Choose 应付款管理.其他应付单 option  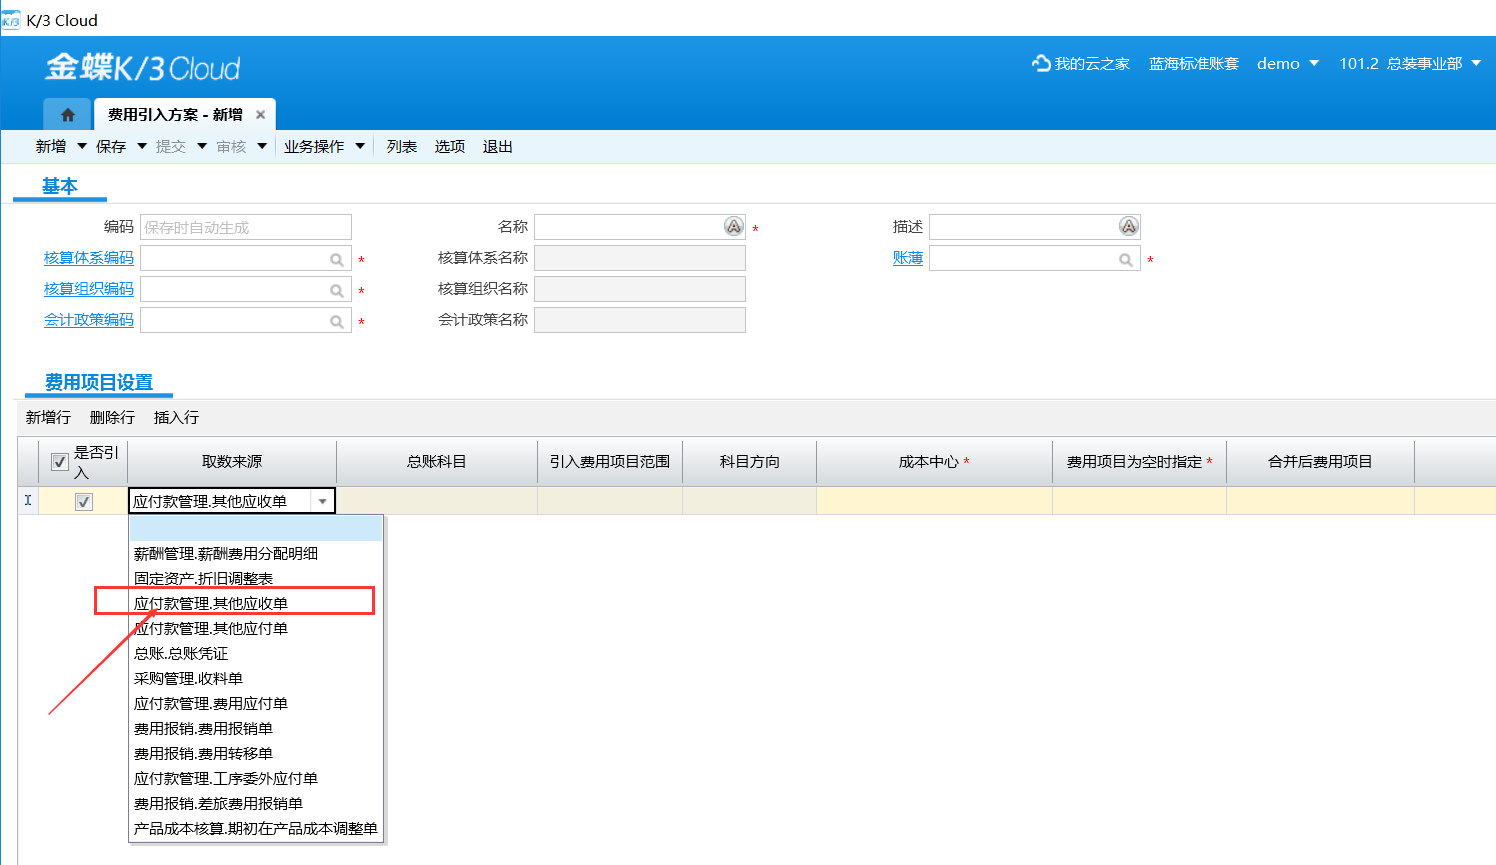click(x=256, y=628)
